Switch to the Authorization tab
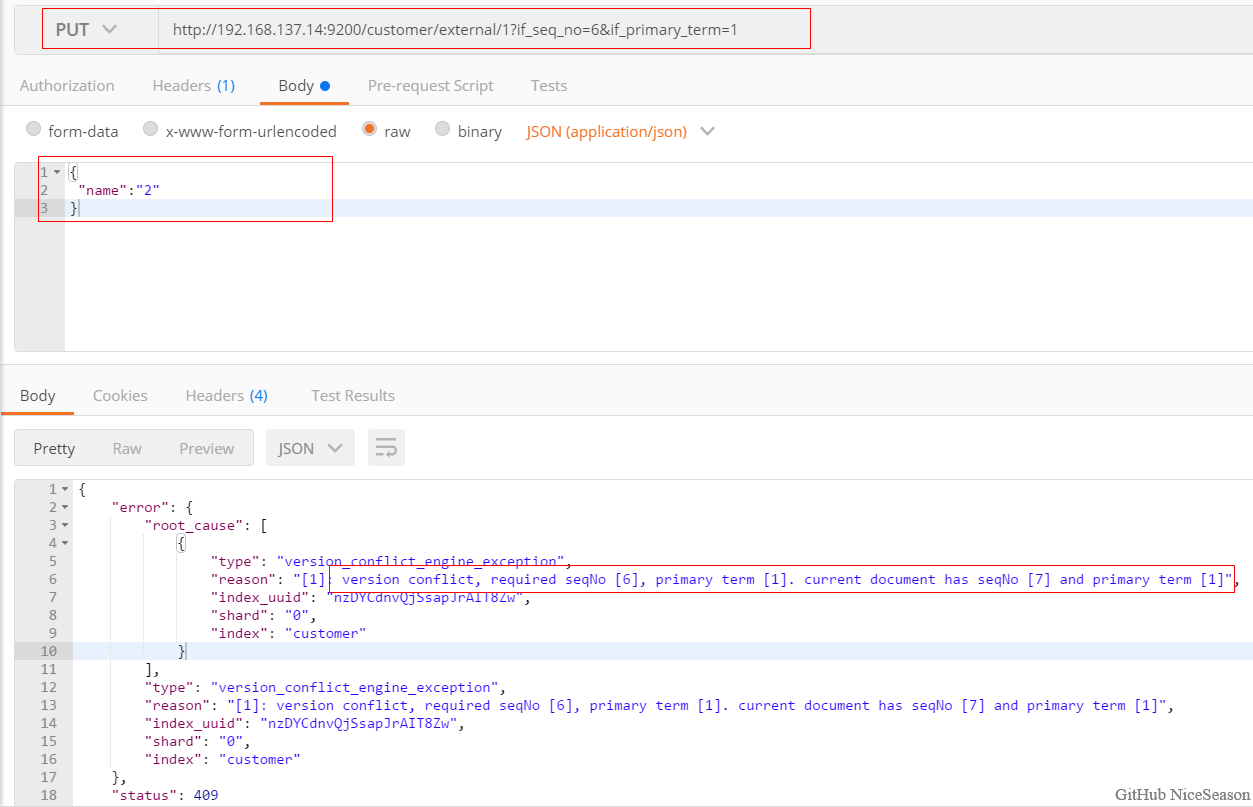This screenshot has height=807, width=1253. coord(67,86)
